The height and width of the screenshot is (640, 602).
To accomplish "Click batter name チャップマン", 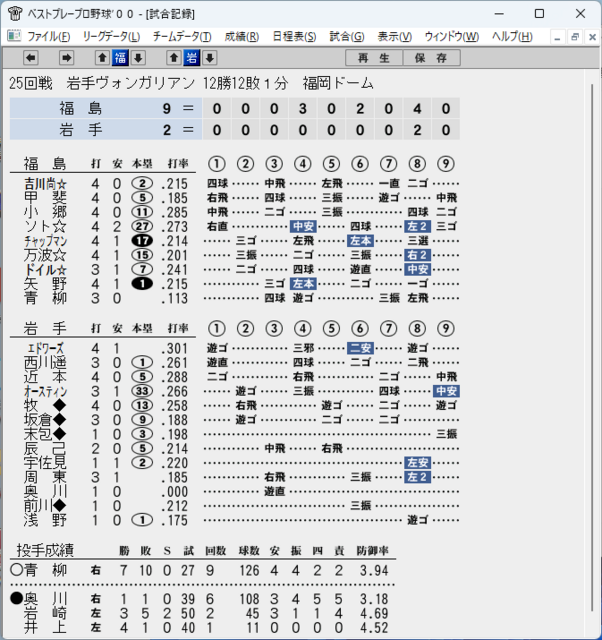I will click(x=45, y=241).
